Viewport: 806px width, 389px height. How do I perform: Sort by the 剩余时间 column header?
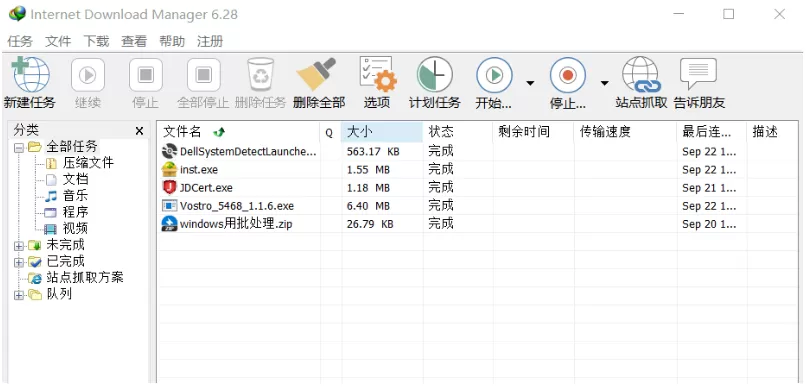click(x=533, y=132)
